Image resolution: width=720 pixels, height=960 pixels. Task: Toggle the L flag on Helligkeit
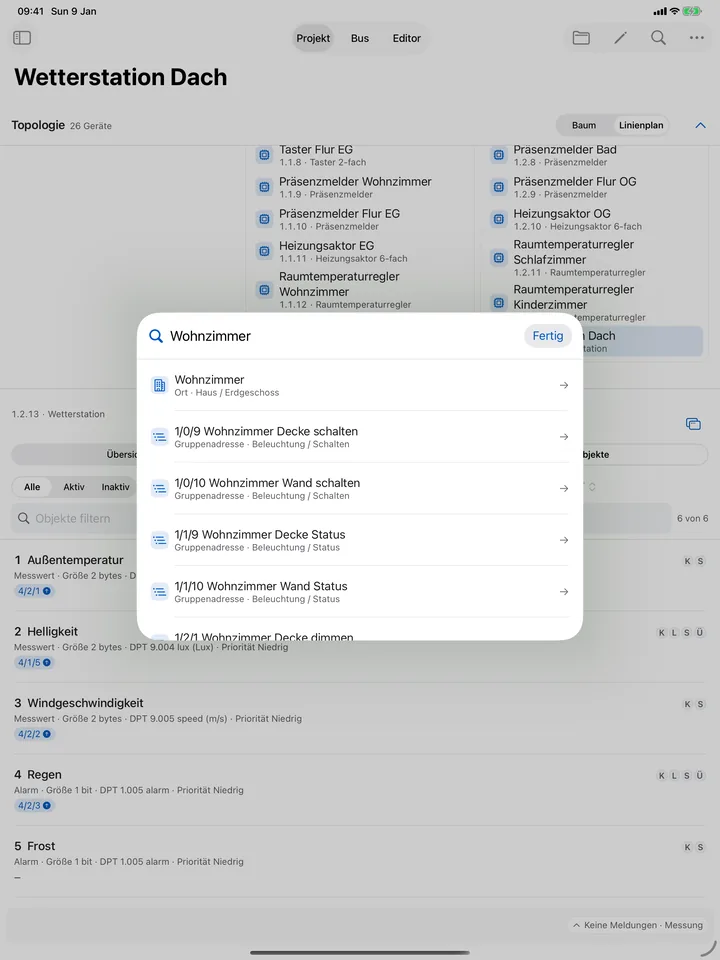coord(674,632)
